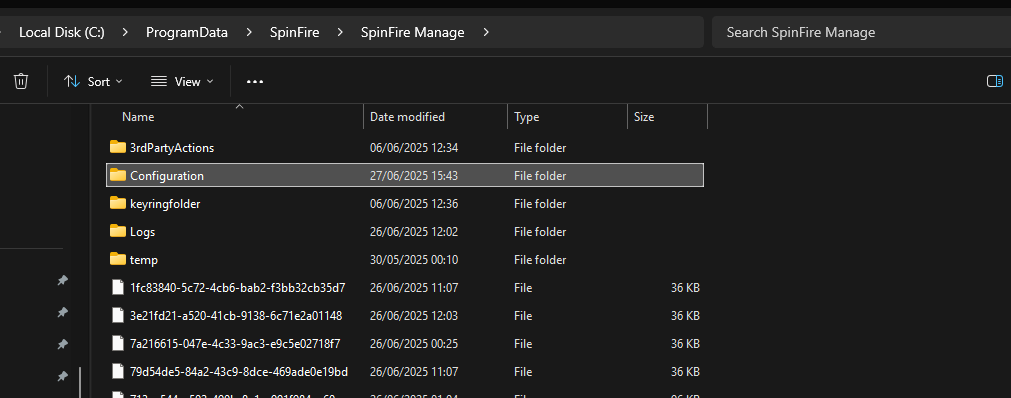Expand the chevron after ProgramData breadcrumb
1011x398 pixels.
(x=249, y=32)
